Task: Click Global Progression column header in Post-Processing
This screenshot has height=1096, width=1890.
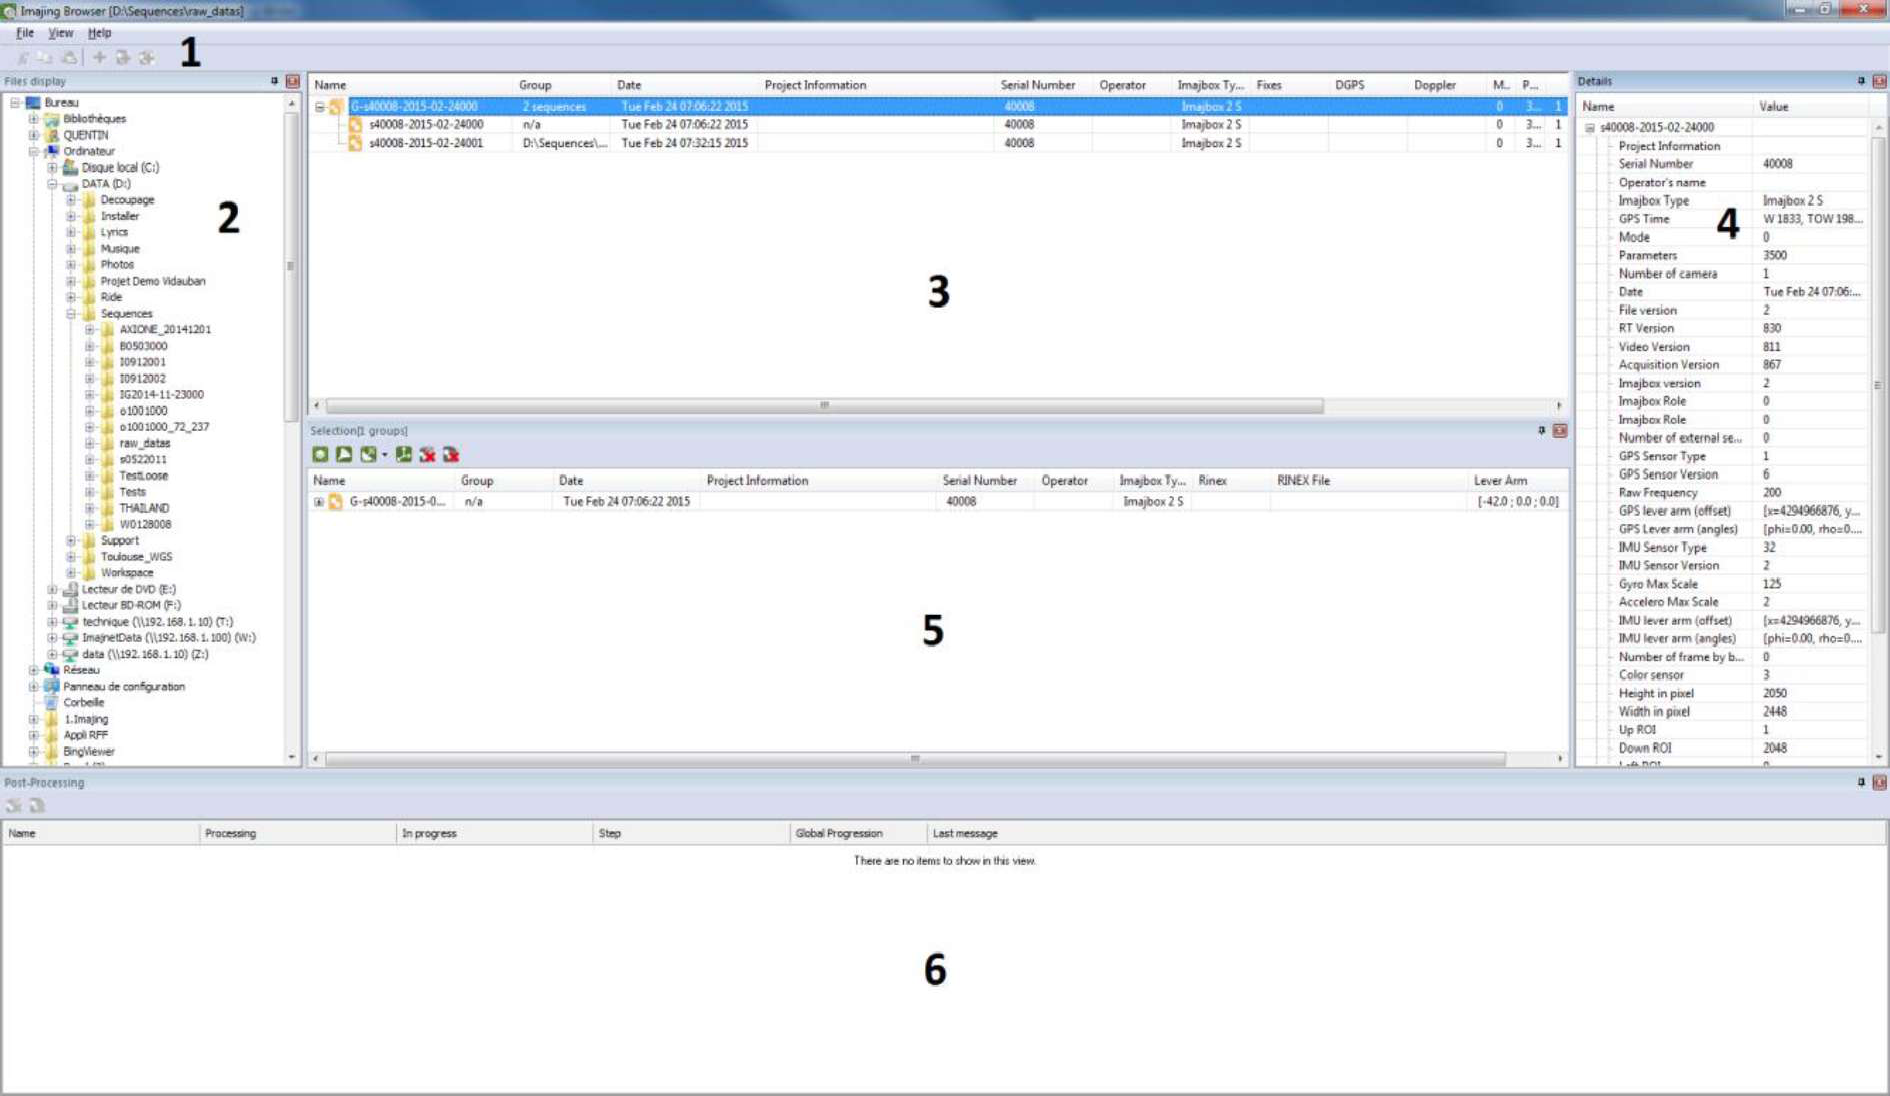Action: pos(857,833)
